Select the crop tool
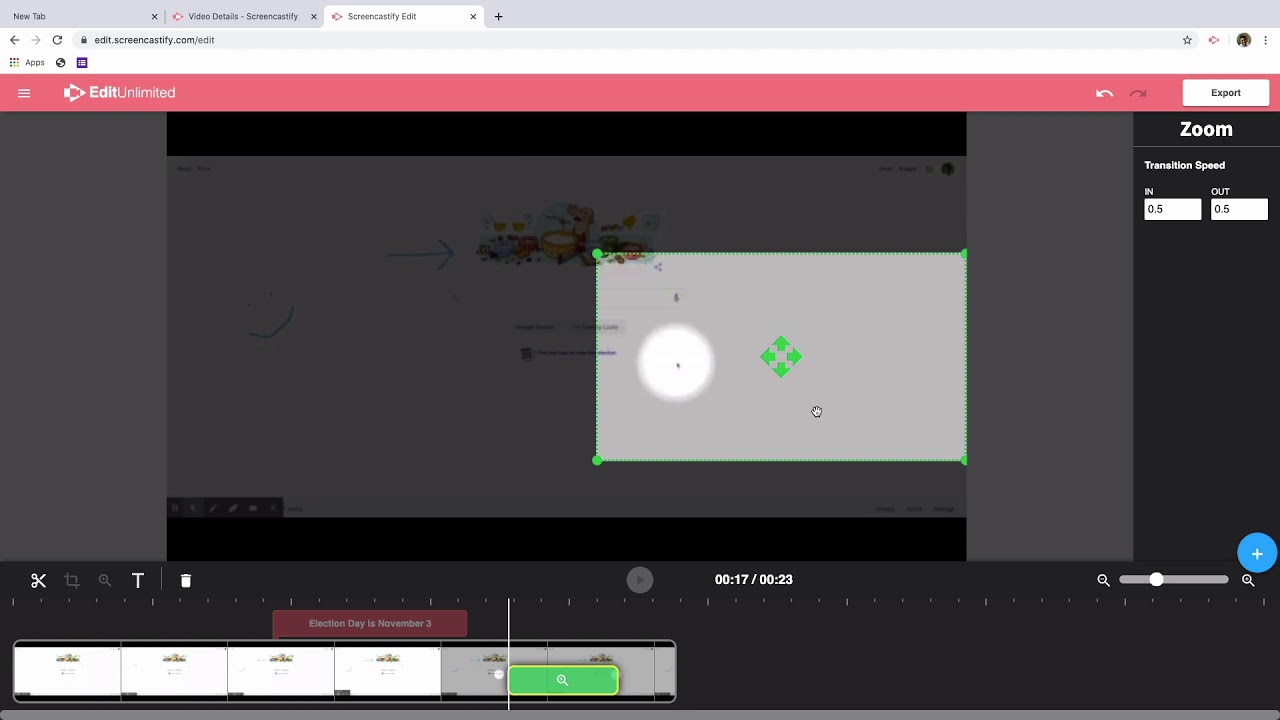 pyautogui.click(x=71, y=580)
